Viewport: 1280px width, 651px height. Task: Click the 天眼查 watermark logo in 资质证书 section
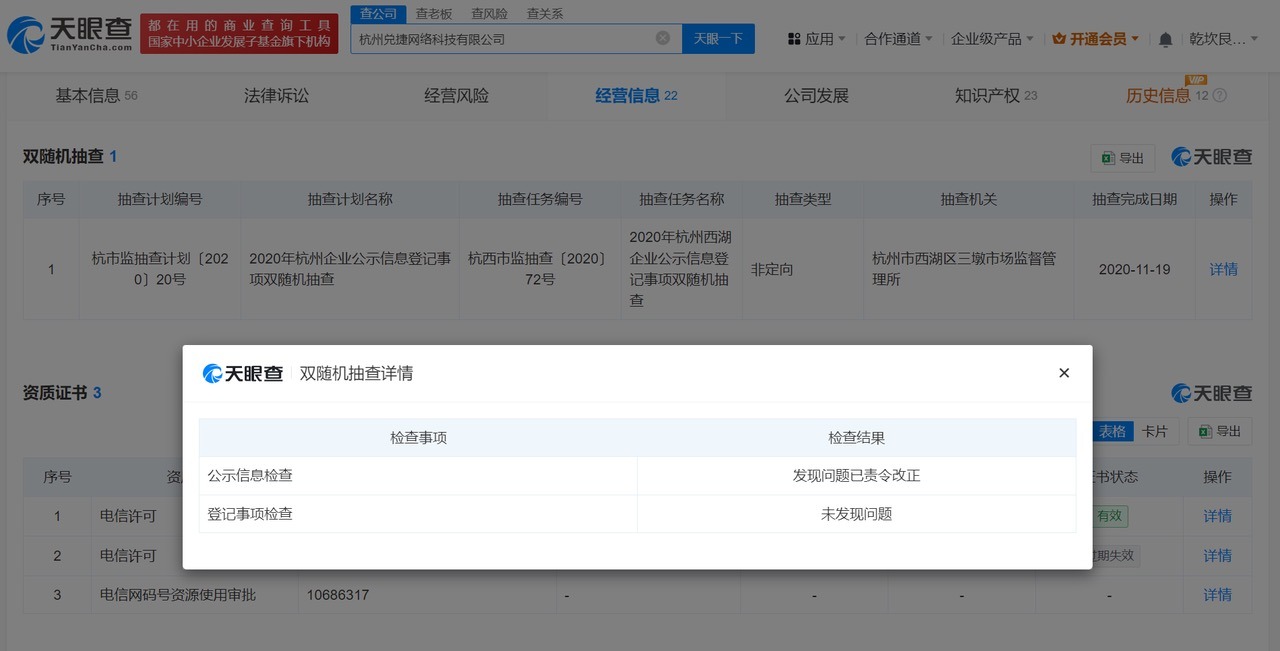tap(1210, 393)
